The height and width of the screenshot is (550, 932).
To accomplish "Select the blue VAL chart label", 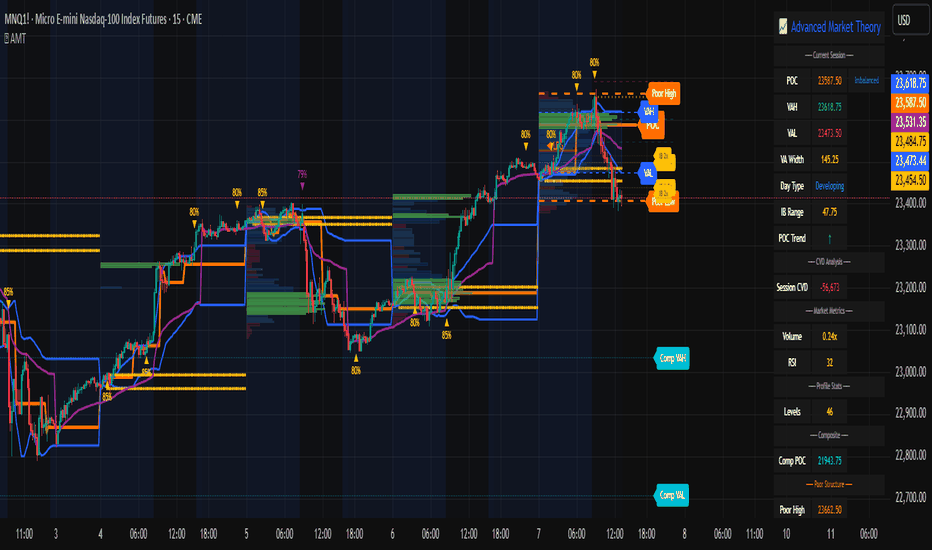I will pyautogui.click(x=647, y=173).
